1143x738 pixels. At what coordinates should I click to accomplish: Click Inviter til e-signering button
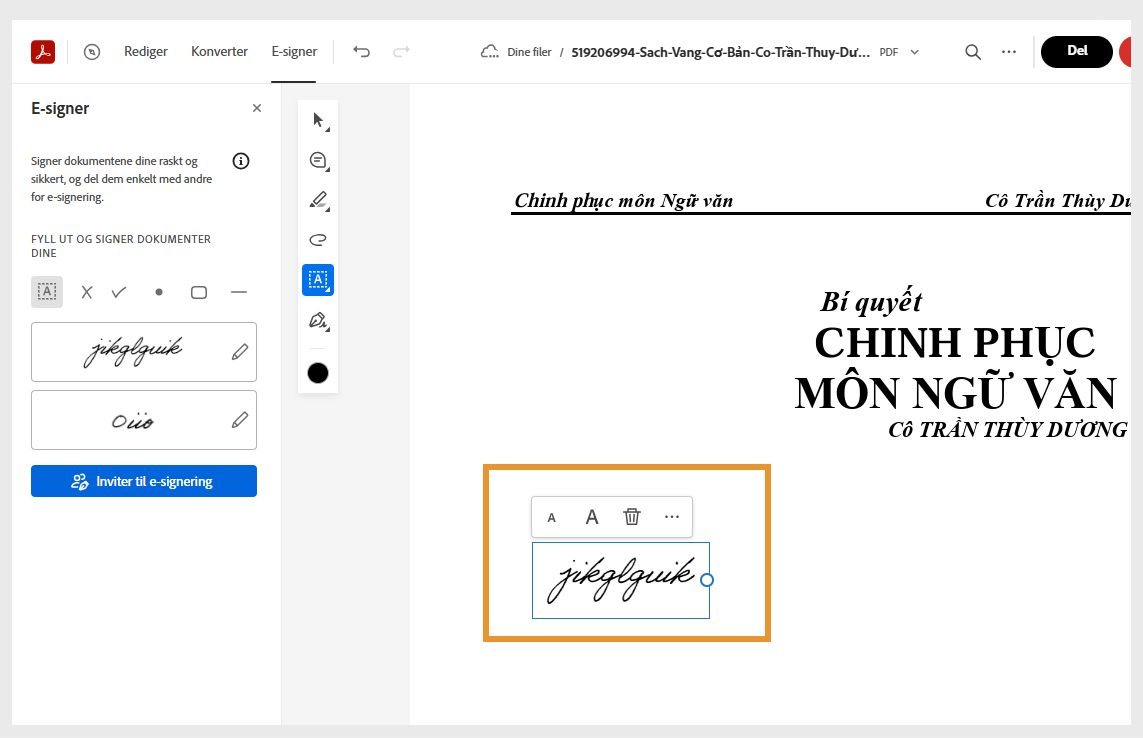[x=144, y=481]
